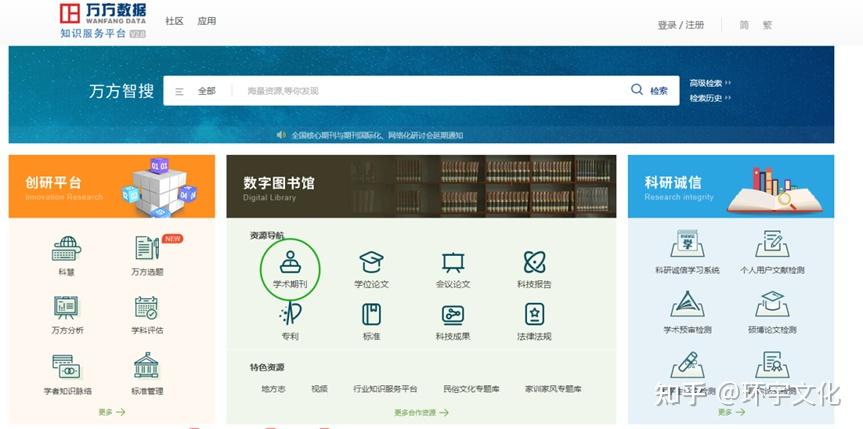Click the 资源导航 heading text
This screenshot has height=429, width=863.
[x=267, y=235]
